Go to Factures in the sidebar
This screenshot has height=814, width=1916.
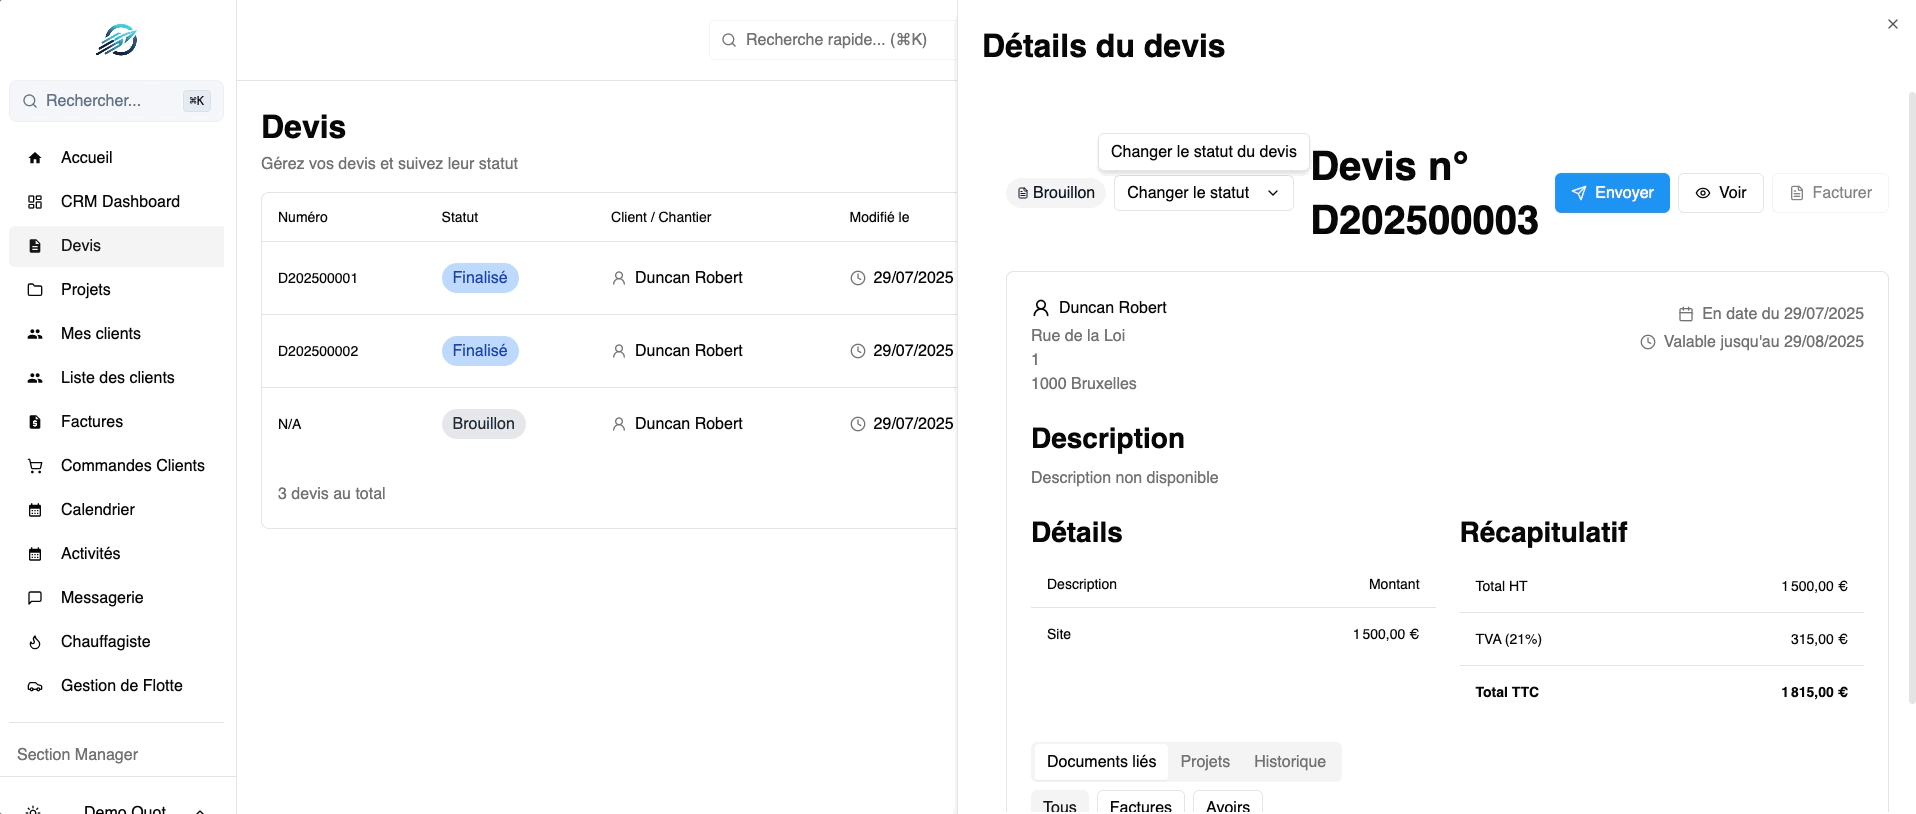point(116,422)
